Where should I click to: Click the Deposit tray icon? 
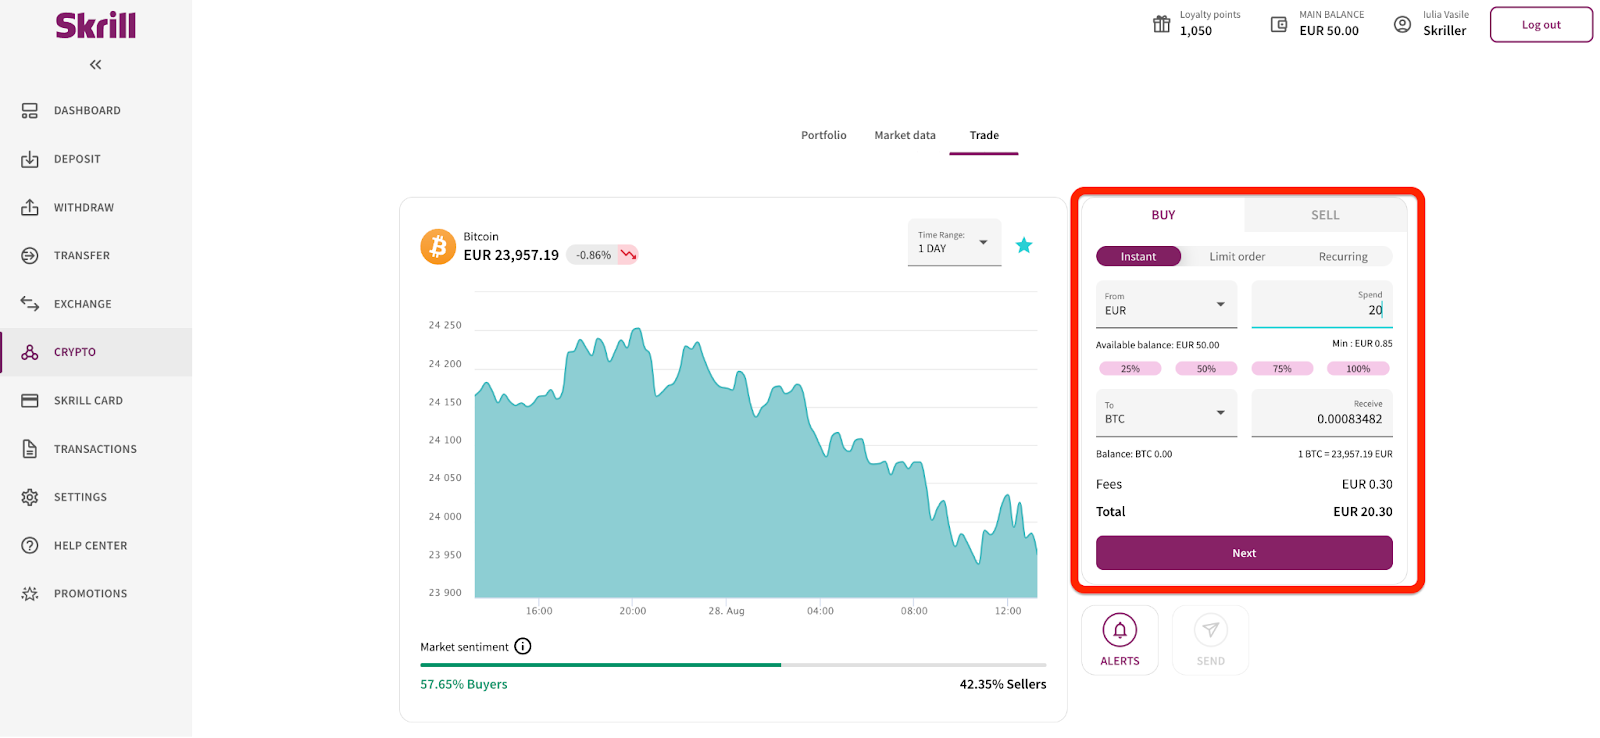tap(30, 159)
